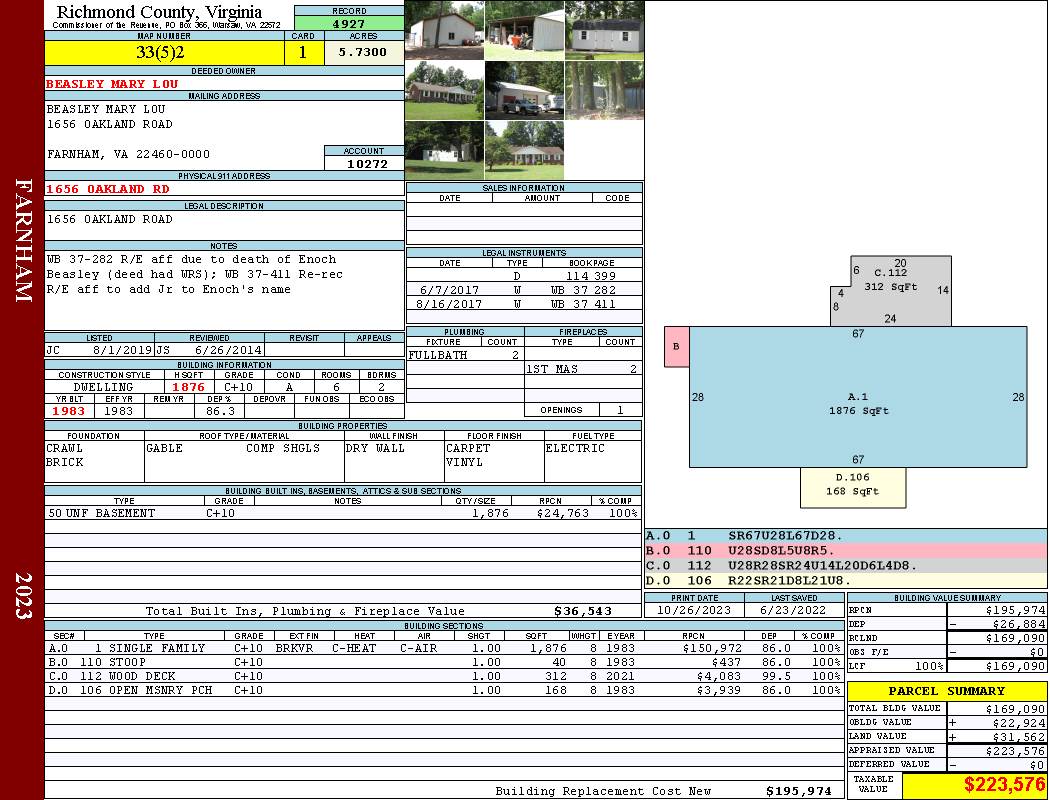
Task: Click the PARCEL SUMMARY header
Action: click(946, 691)
